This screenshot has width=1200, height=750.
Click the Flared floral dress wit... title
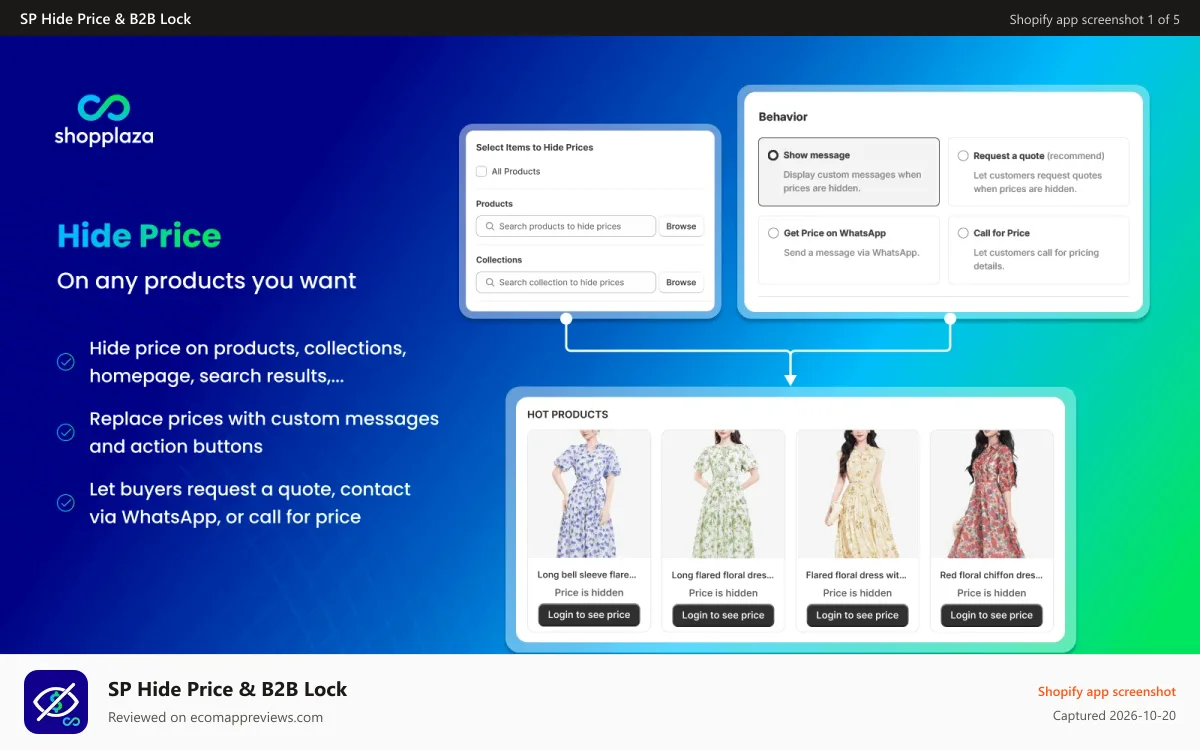tap(856, 575)
